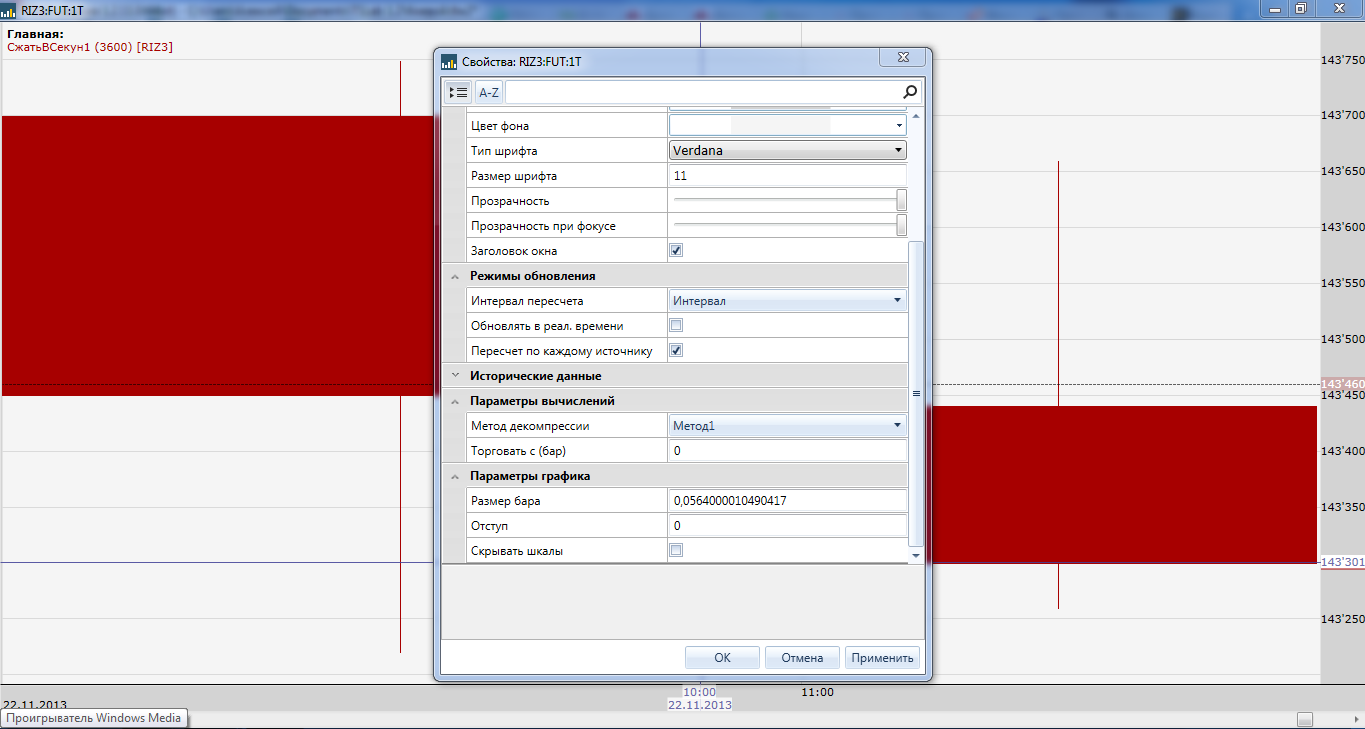Toggle Пересчет по каждому источнику checkbox

[x=676, y=350]
